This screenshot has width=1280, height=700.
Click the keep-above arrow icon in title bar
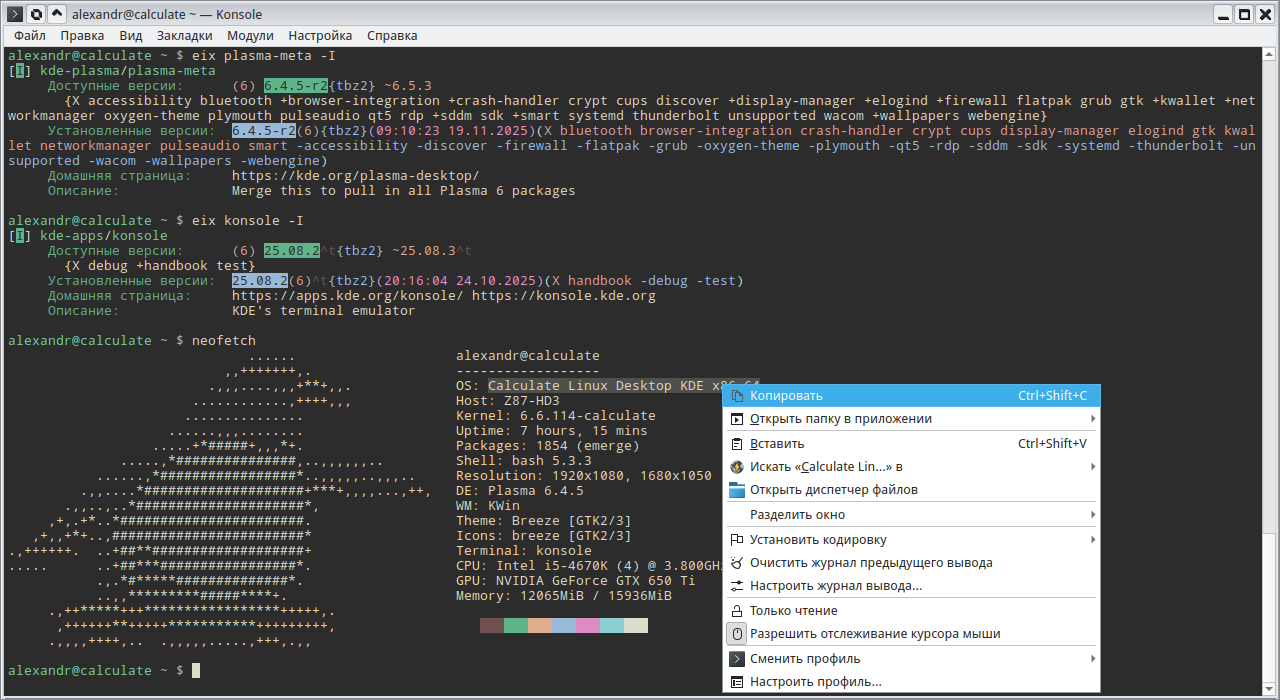pos(57,13)
